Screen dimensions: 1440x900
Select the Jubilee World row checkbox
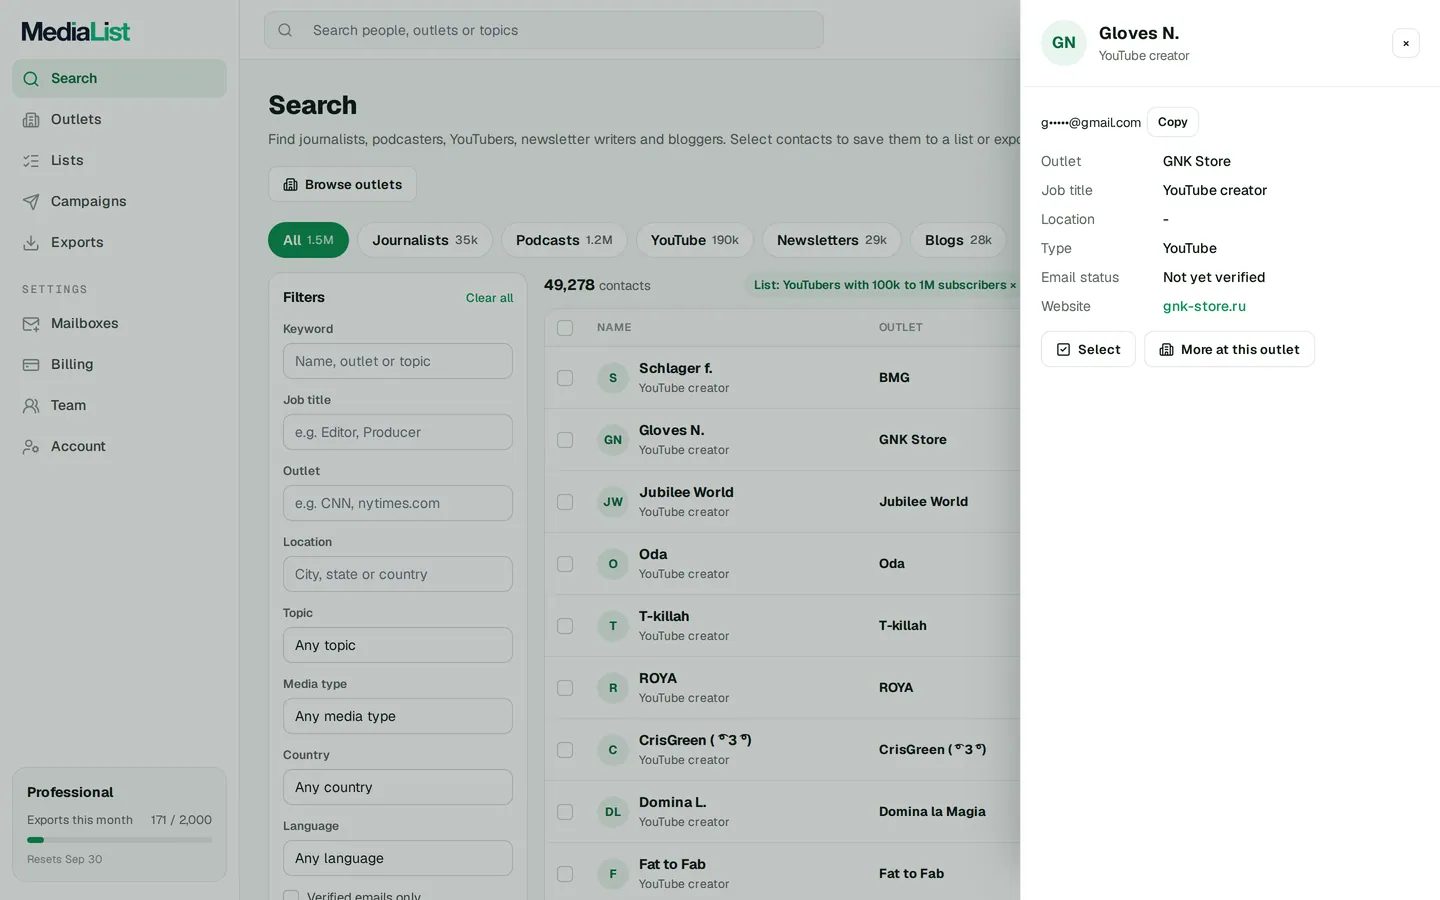(x=565, y=502)
